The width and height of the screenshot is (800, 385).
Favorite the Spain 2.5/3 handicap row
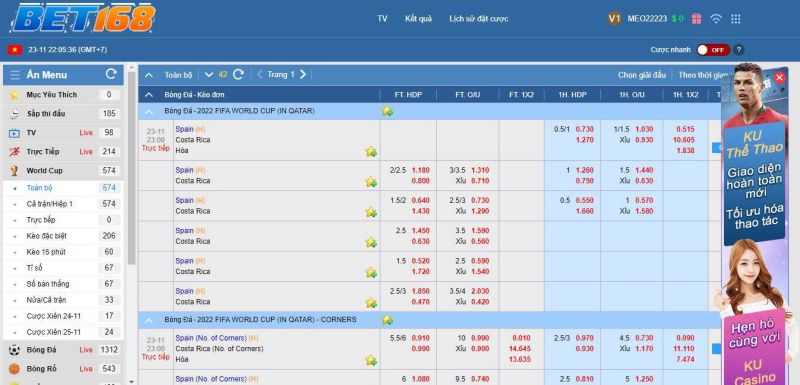371,302
